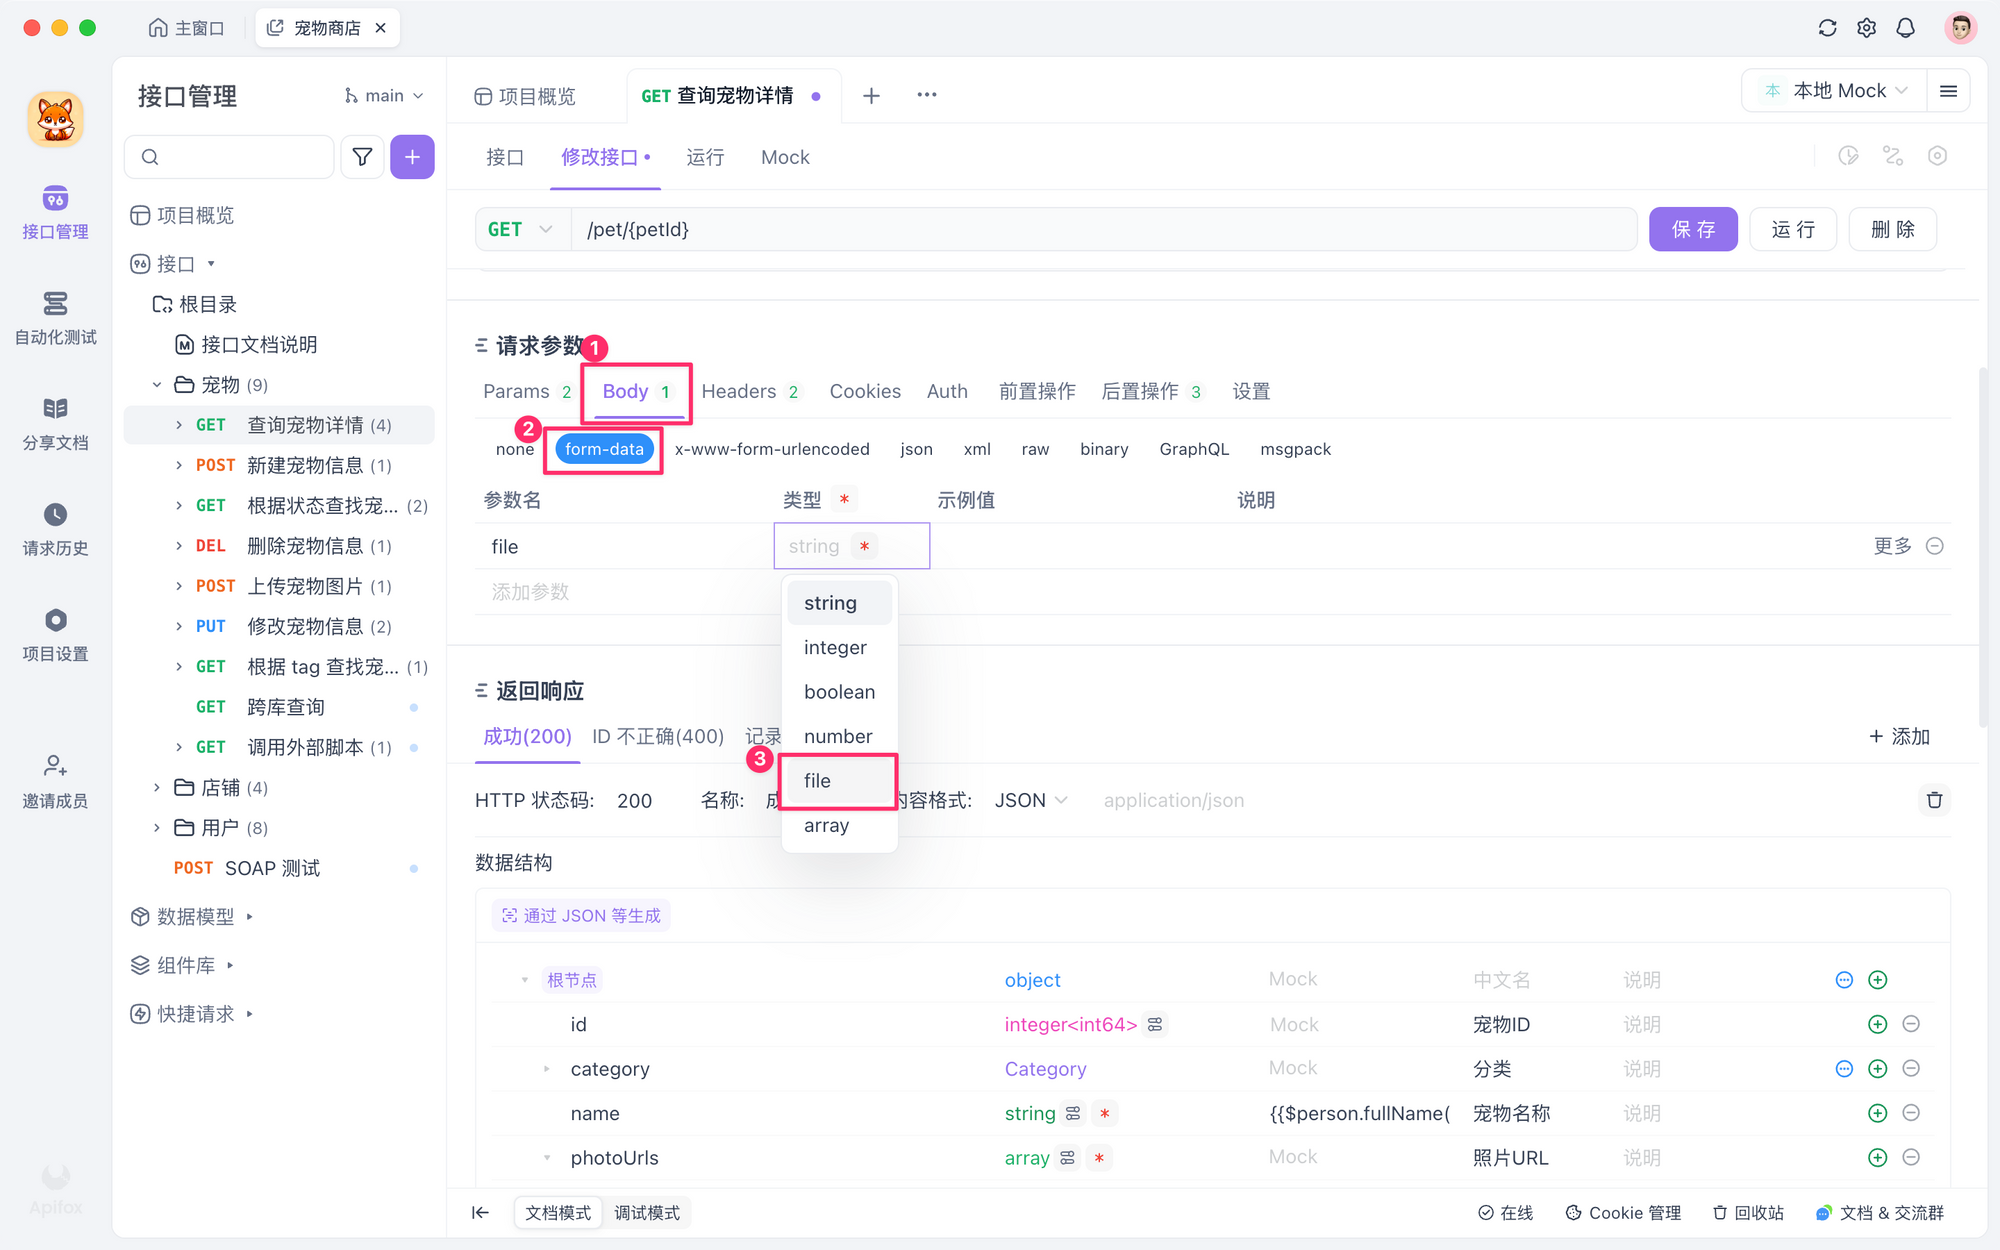
Task: Open the tab overflow three-dots menu
Action: coord(927,95)
